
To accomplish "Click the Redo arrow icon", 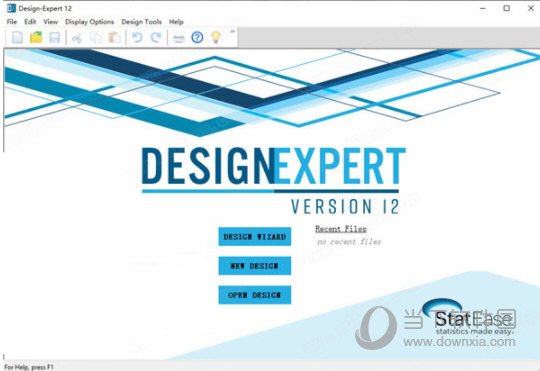I will [156, 37].
